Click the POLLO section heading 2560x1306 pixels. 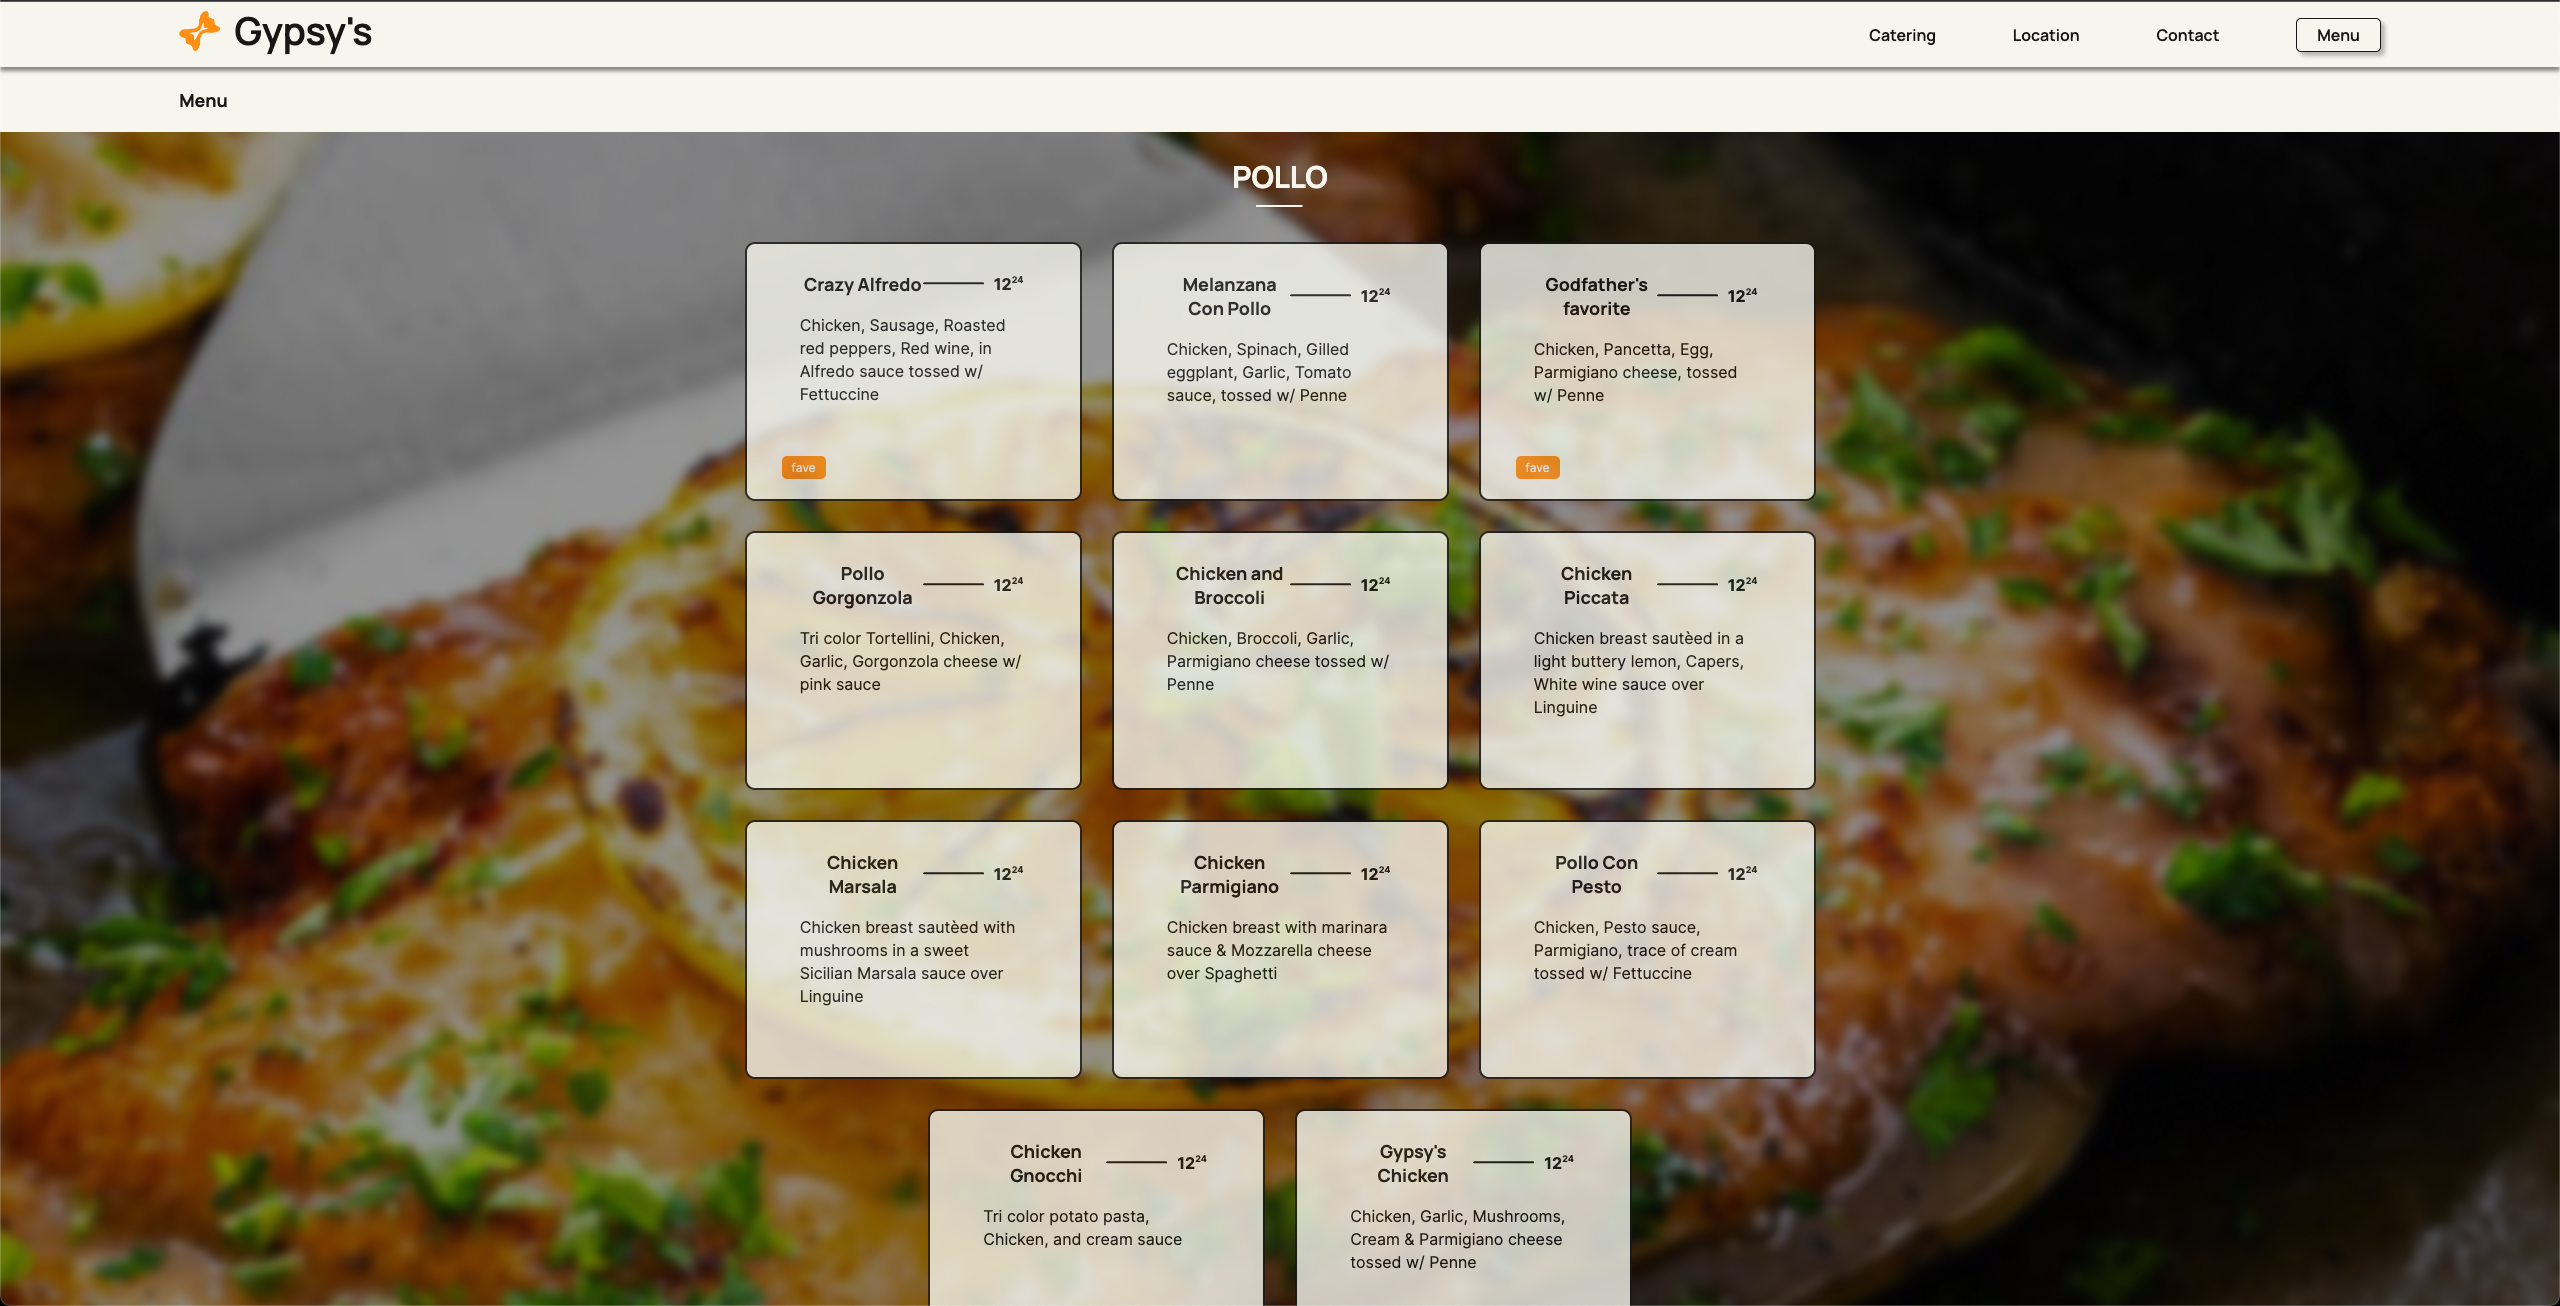(1279, 177)
